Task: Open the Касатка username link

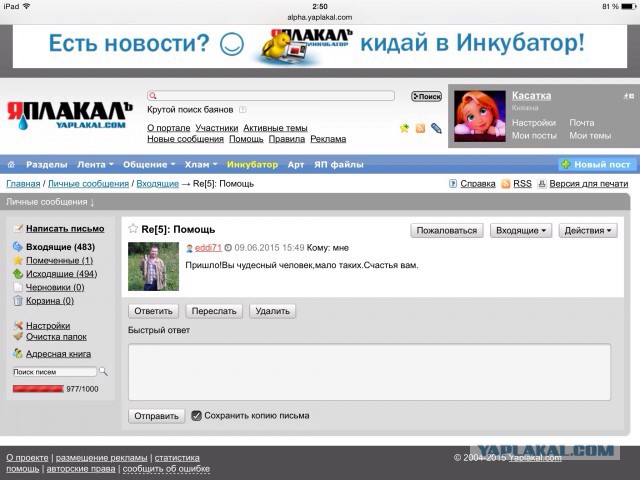Action: click(531, 96)
